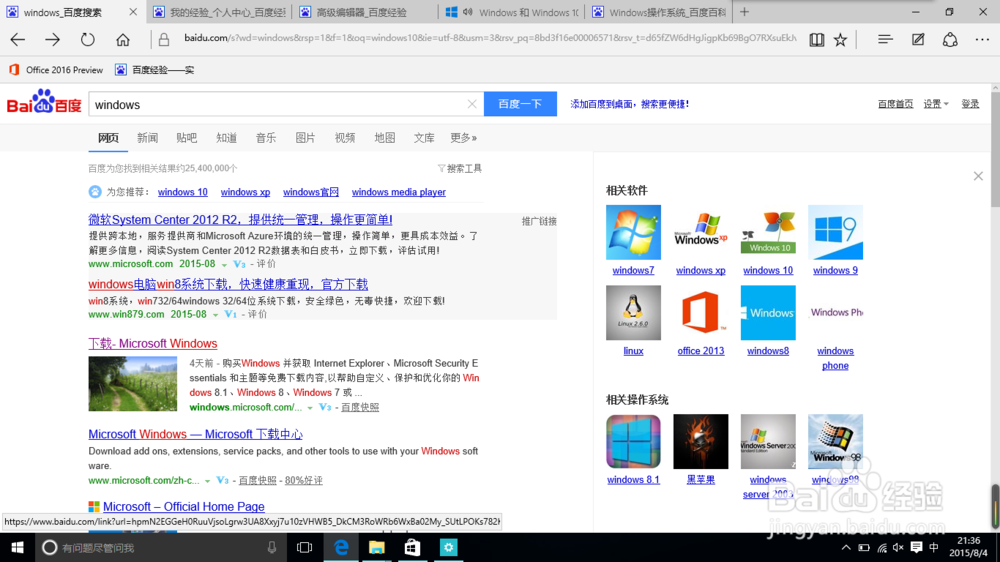Open Windows Server 2003 icon
Screen dimensions: 1000x562
[768, 441]
